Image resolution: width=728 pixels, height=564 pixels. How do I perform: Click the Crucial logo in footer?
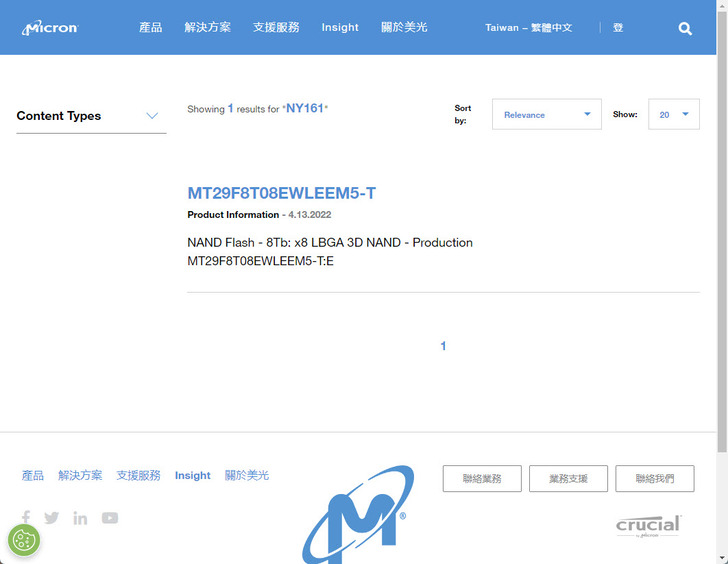(x=648, y=526)
